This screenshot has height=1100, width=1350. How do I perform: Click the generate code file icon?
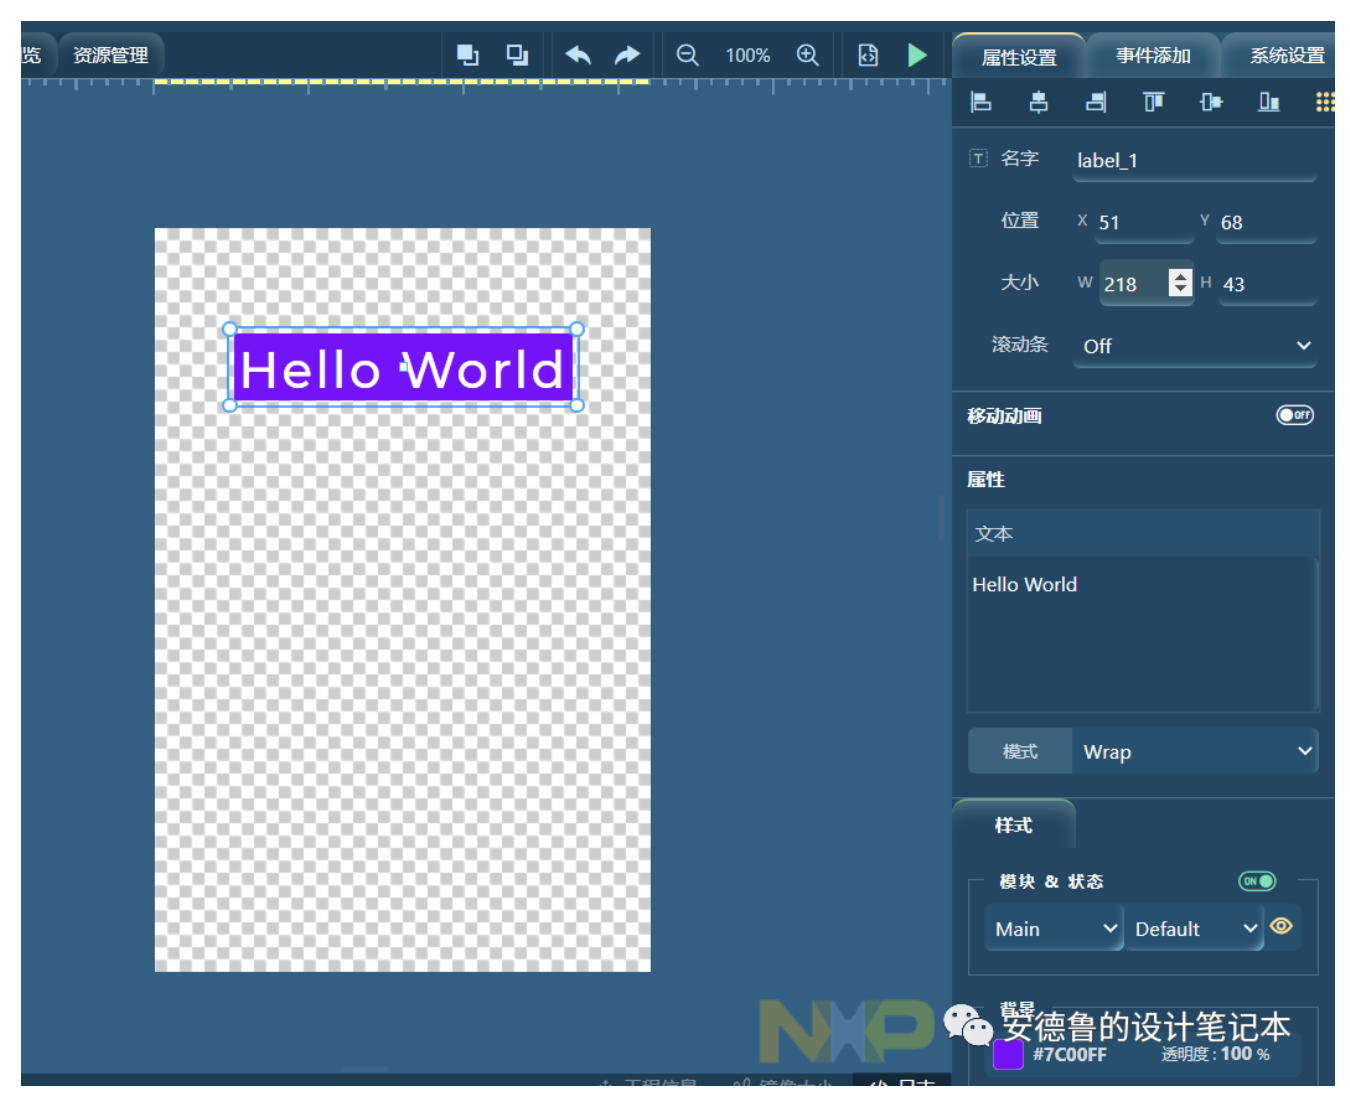point(868,55)
